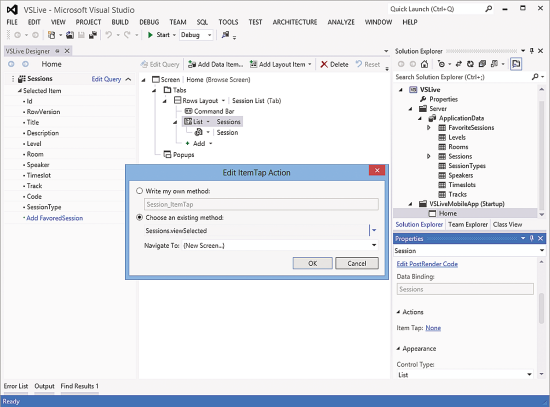This screenshot has width=550, height=407.
Task: Click the Save All toolbar icon
Action: [x=93, y=35]
